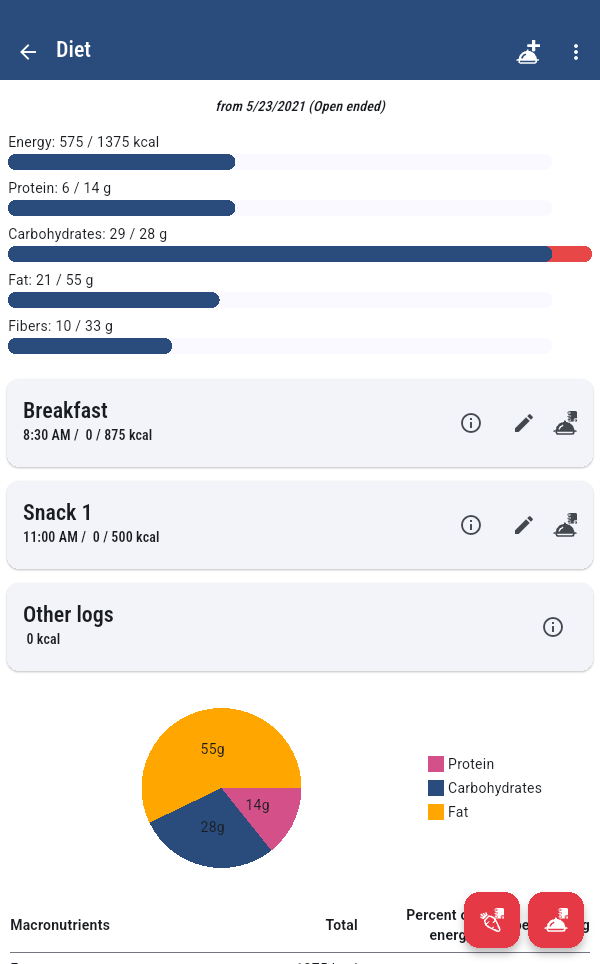The width and height of the screenshot is (600, 964).
Task: Log the Breakfast meal to diary
Action: 566,423
